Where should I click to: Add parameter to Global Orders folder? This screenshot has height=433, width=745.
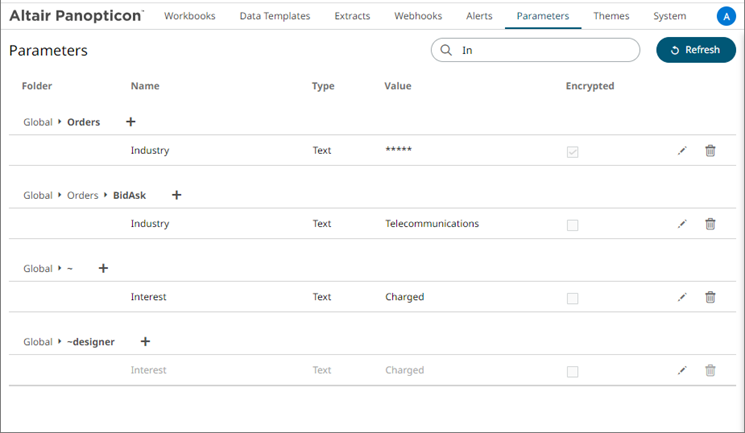pyautogui.click(x=130, y=122)
